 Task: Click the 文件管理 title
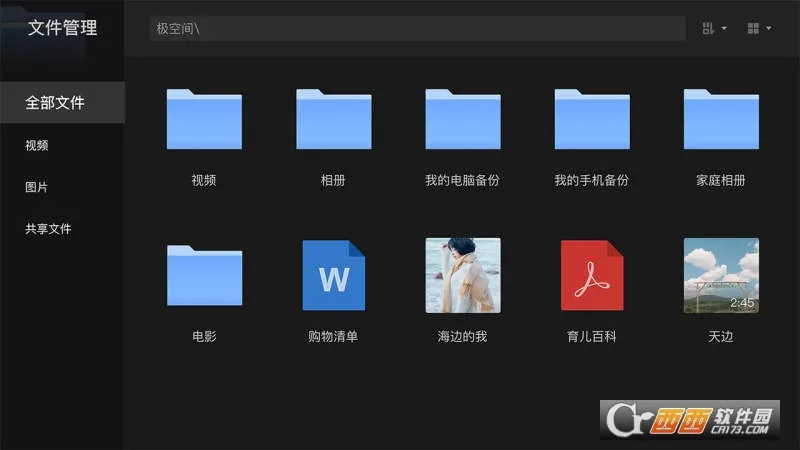click(62, 28)
